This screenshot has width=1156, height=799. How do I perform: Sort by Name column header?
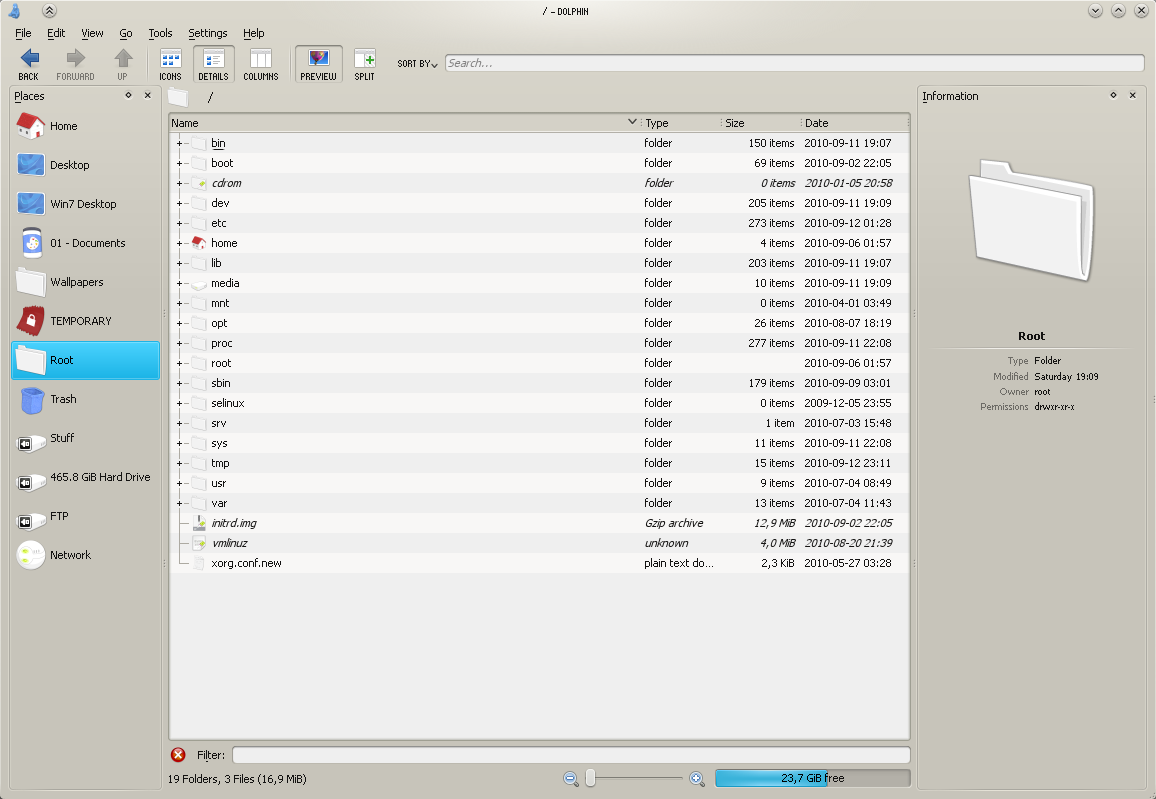(405, 123)
